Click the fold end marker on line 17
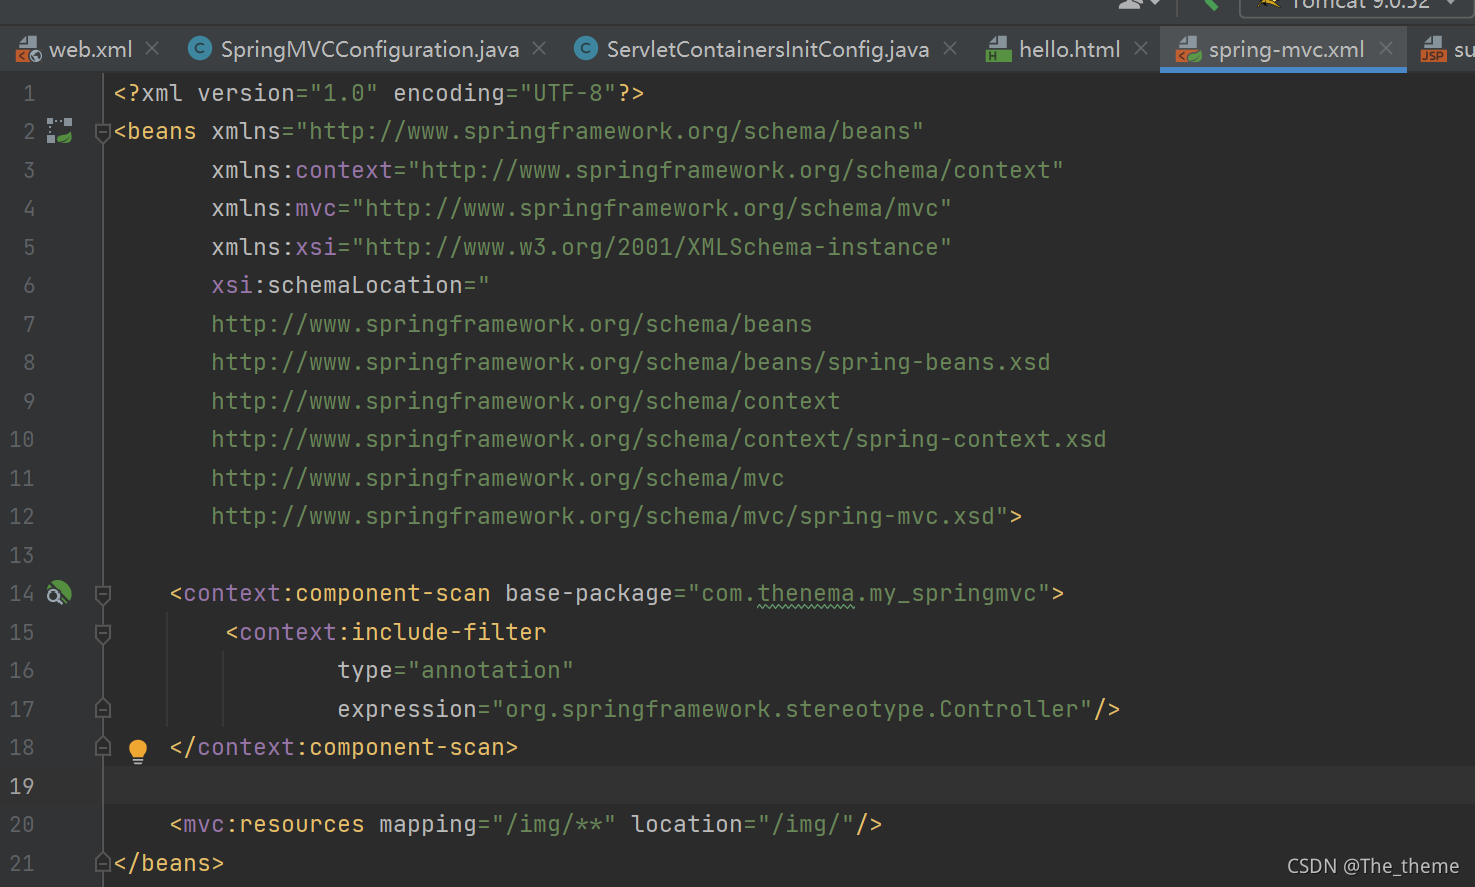1475x887 pixels. click(102, 708)
